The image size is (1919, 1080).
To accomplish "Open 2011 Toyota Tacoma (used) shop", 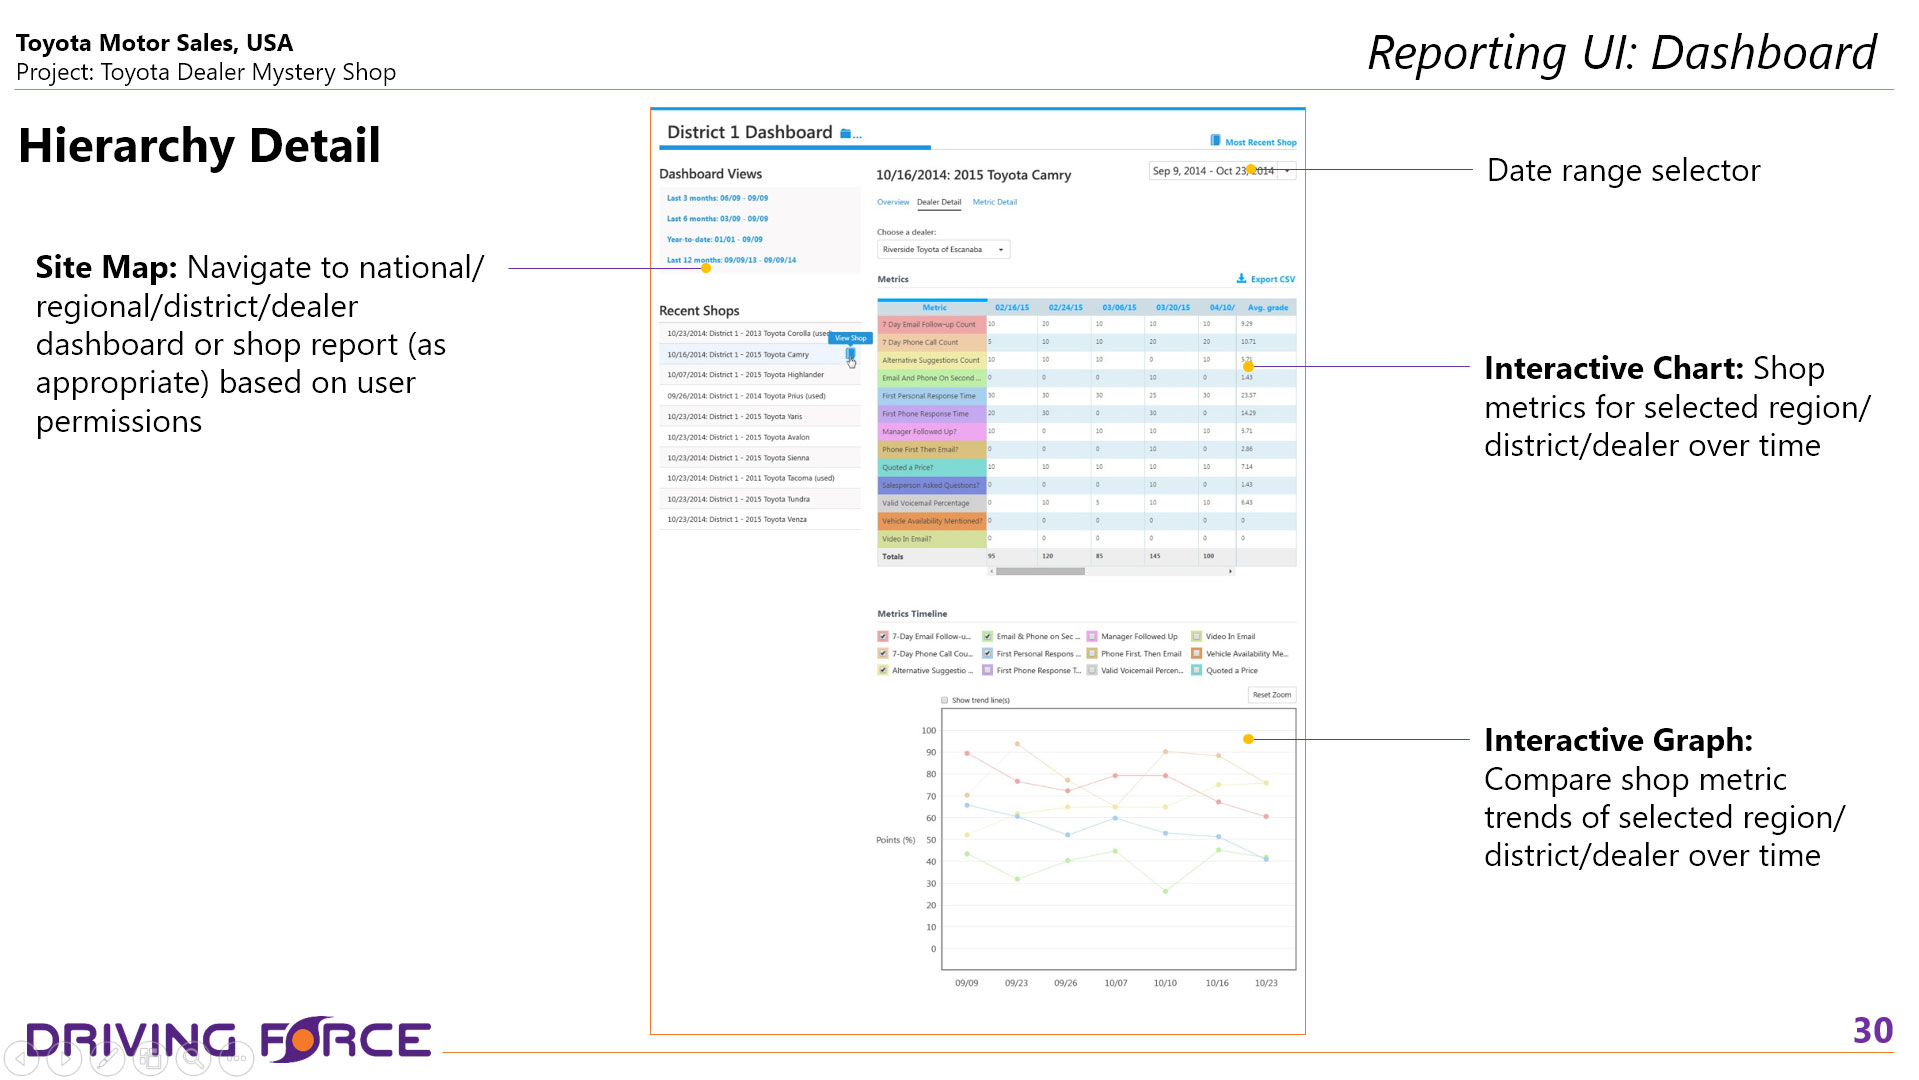I will pos(759,479).
